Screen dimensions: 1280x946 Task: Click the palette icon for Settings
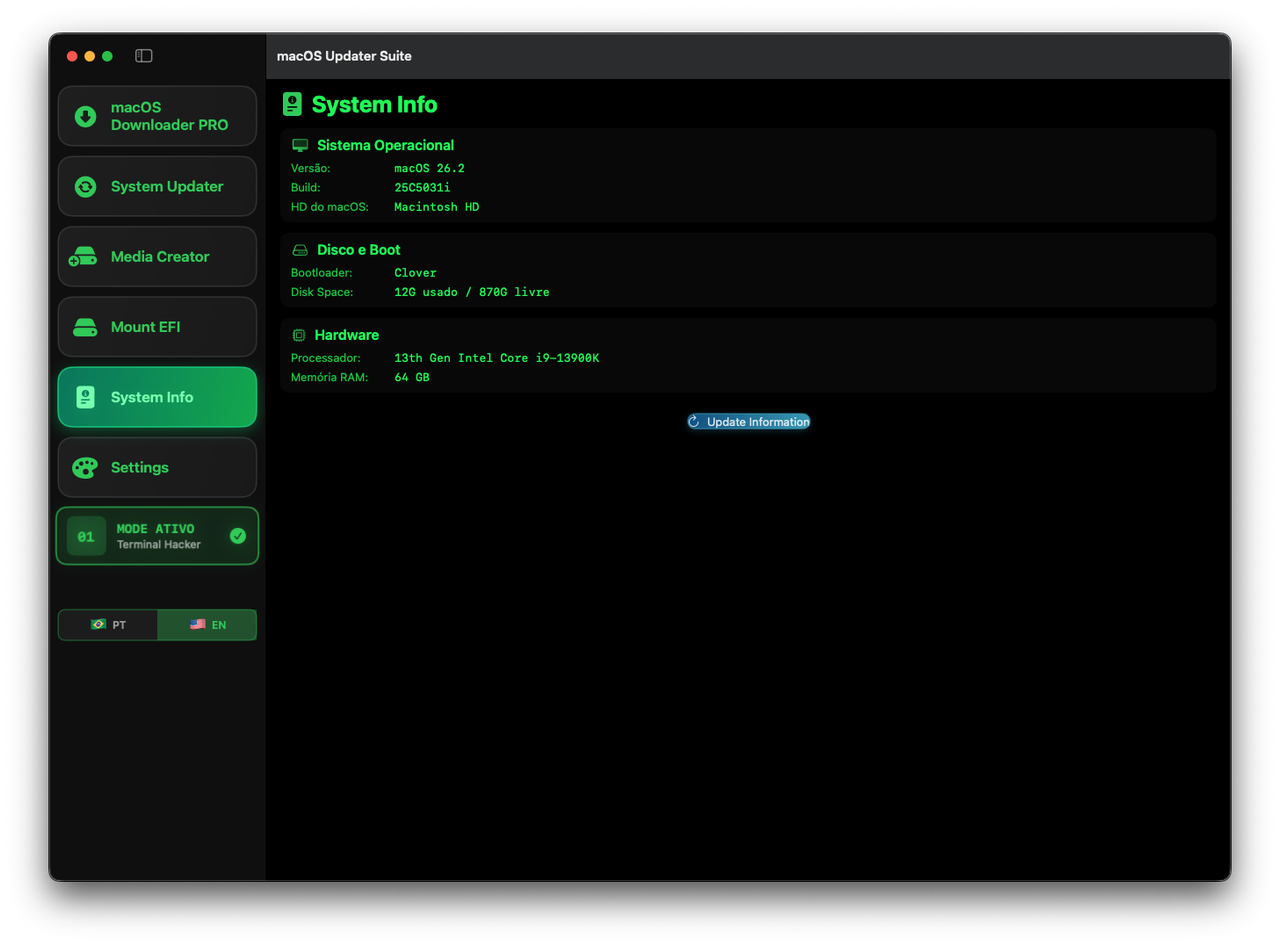tap(85, 468)
